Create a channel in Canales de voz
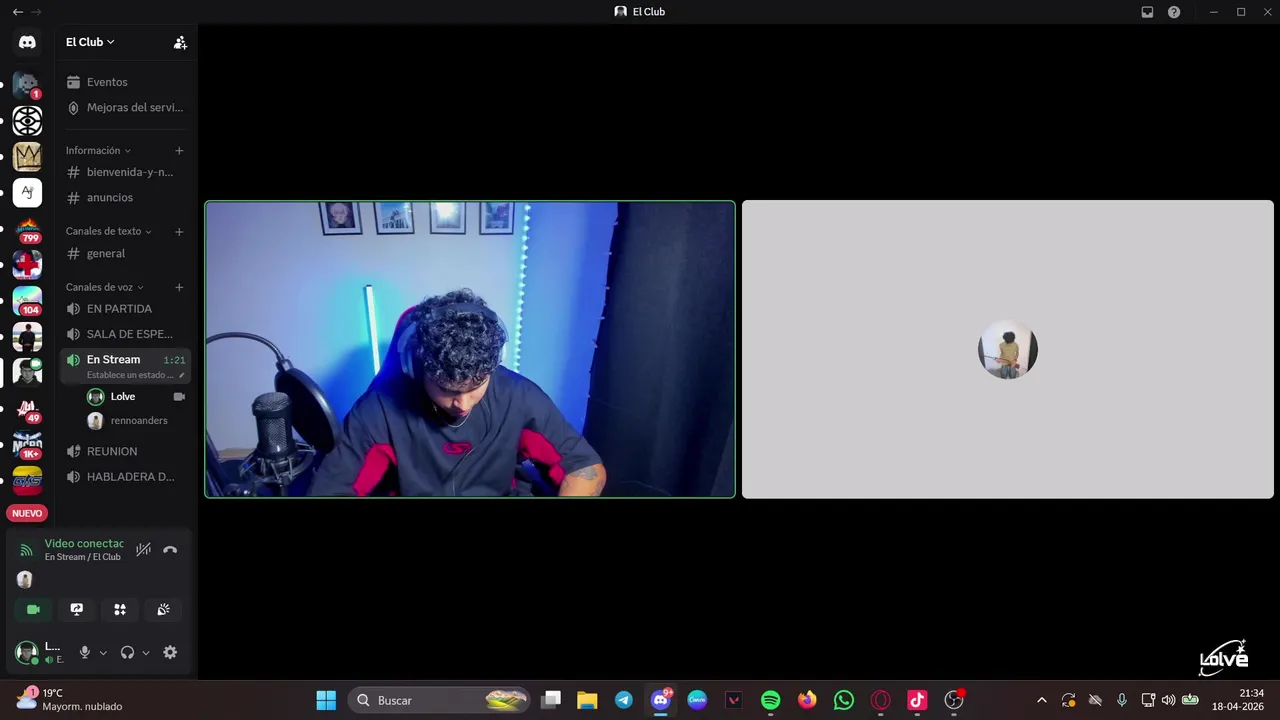The image size is (1280, 720). point(179,287)
